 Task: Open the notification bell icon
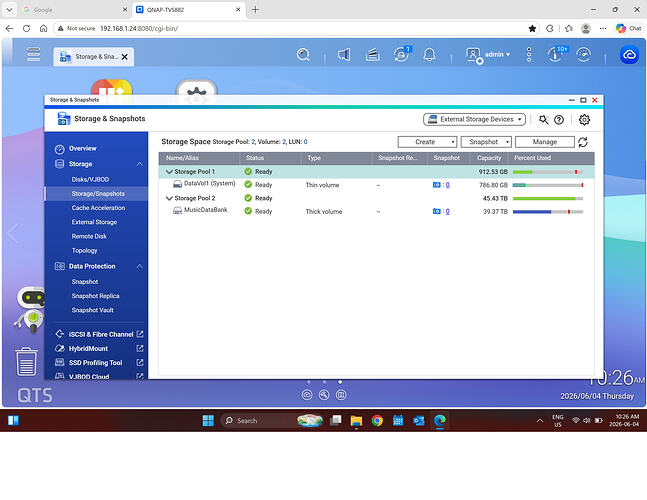point(429,54)
